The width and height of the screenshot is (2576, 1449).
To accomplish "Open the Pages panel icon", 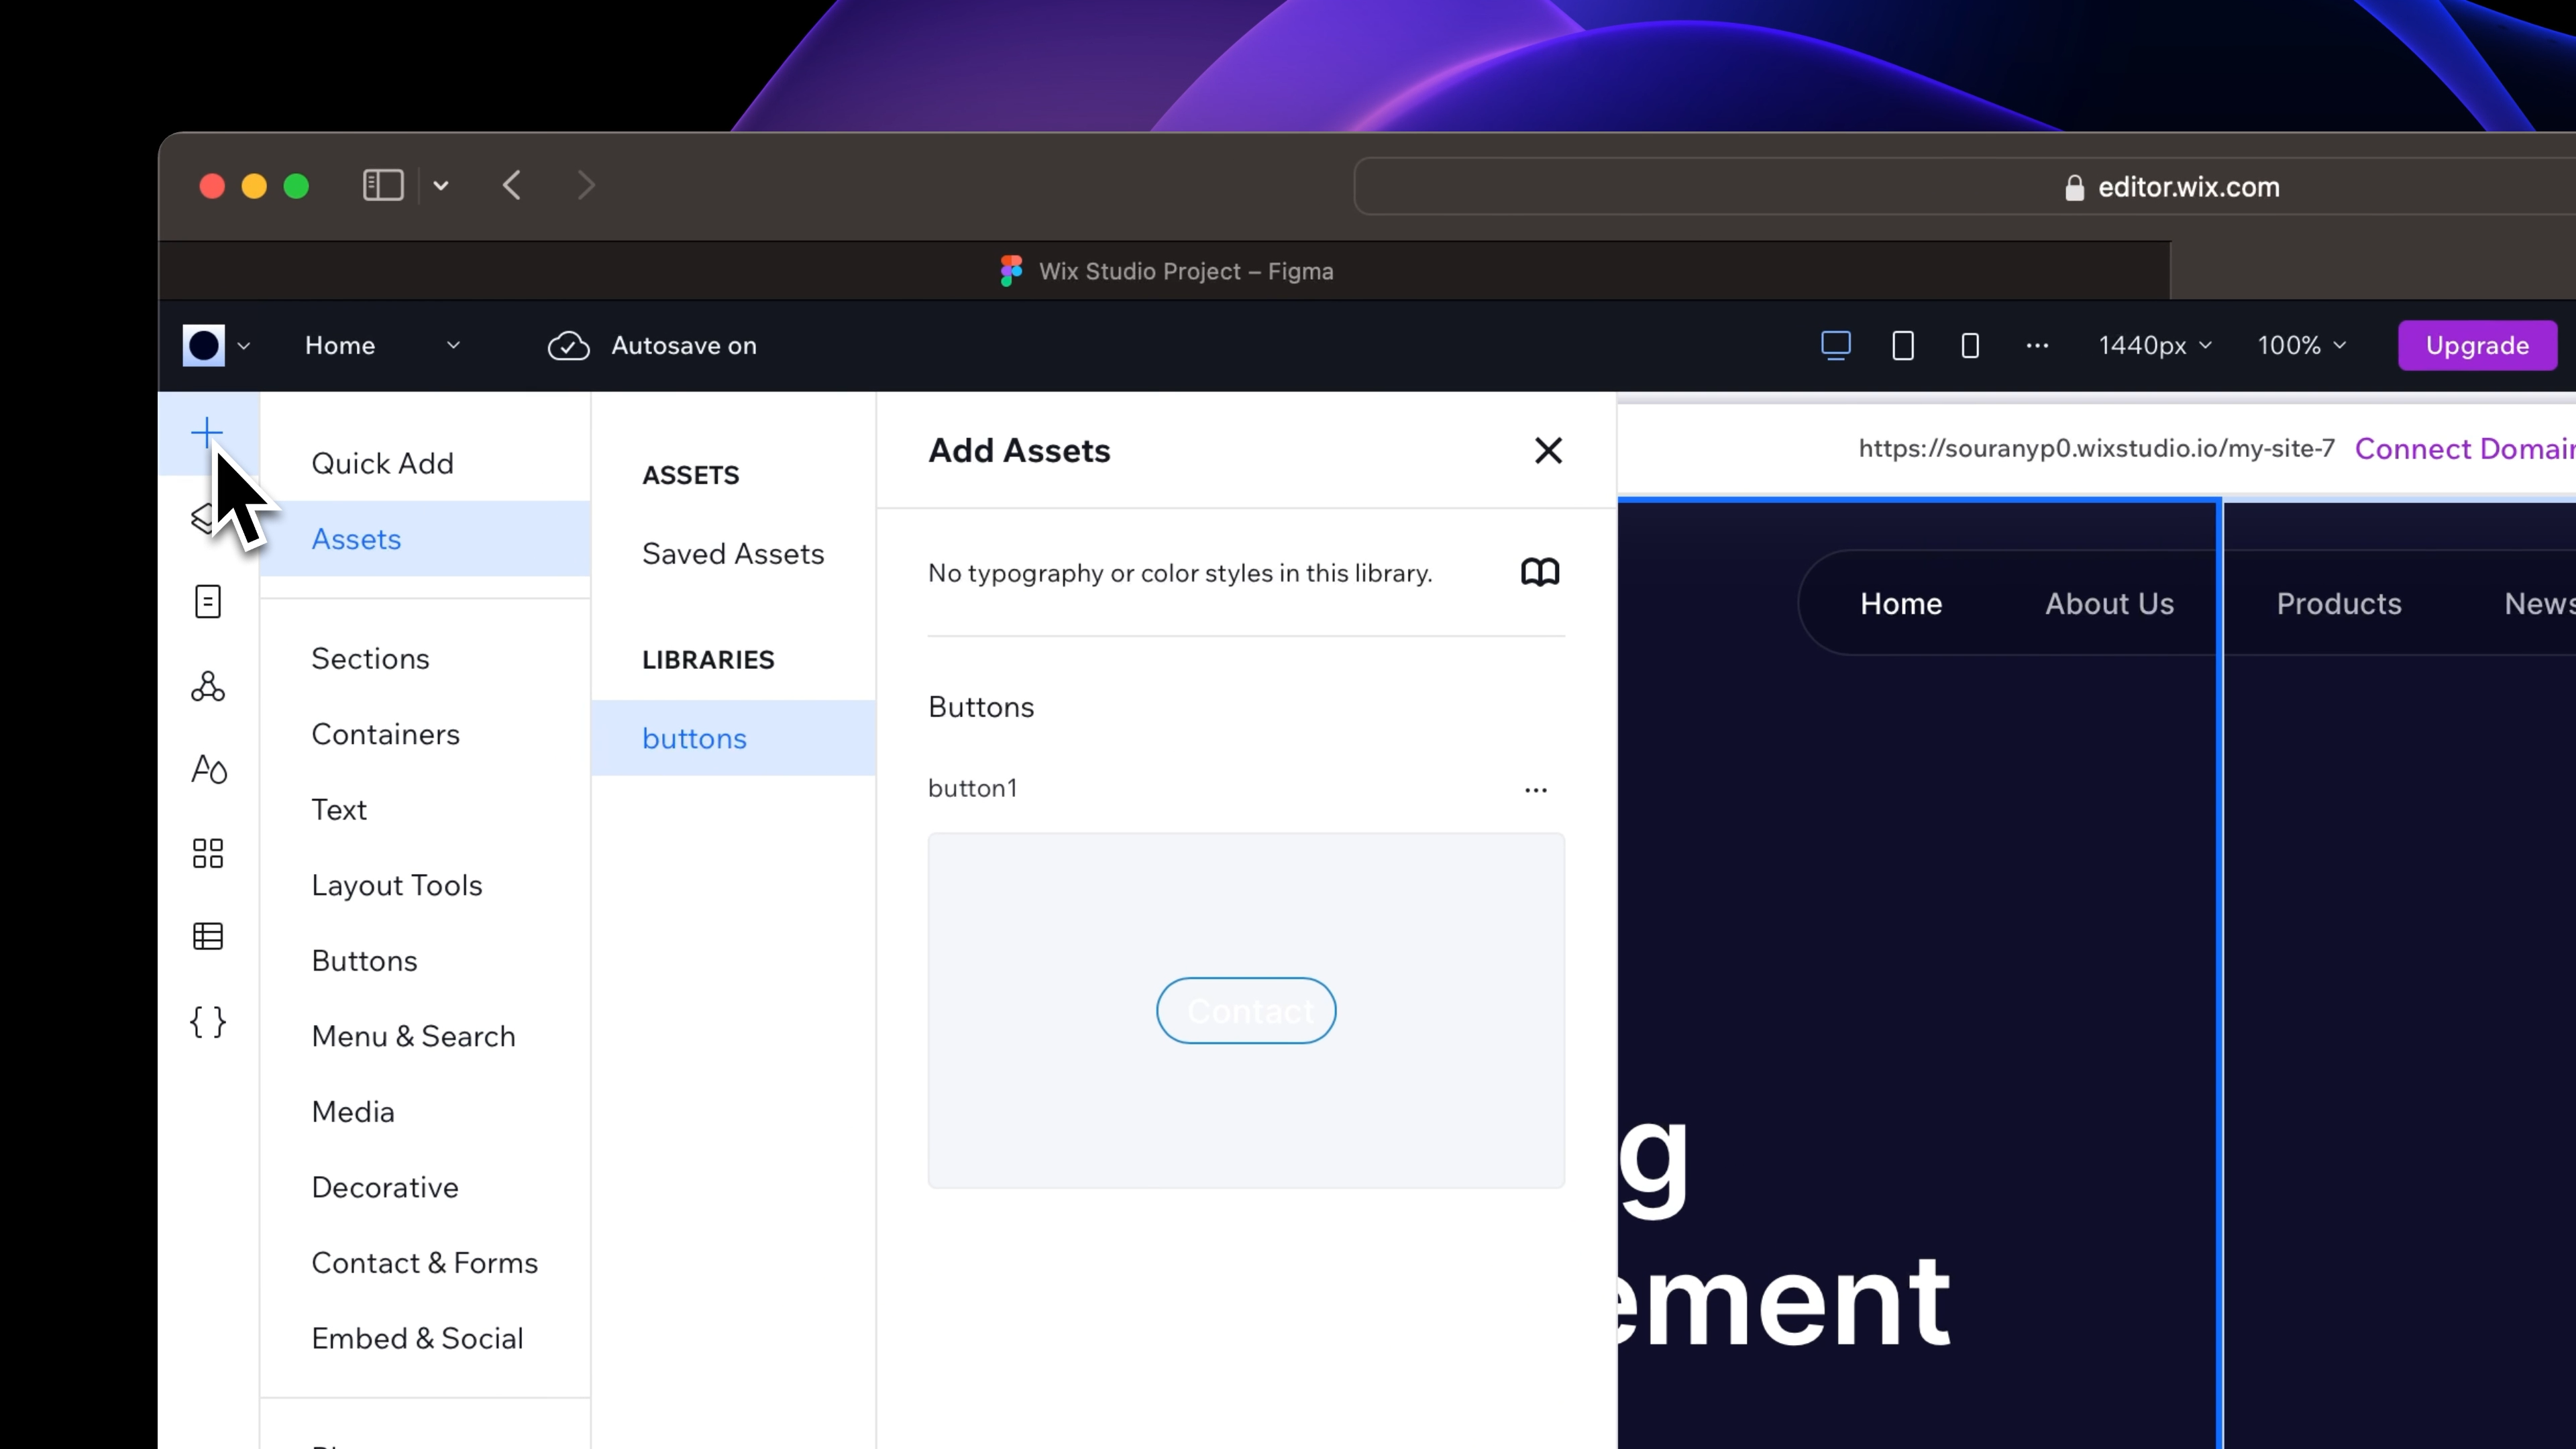I will 208,602.
